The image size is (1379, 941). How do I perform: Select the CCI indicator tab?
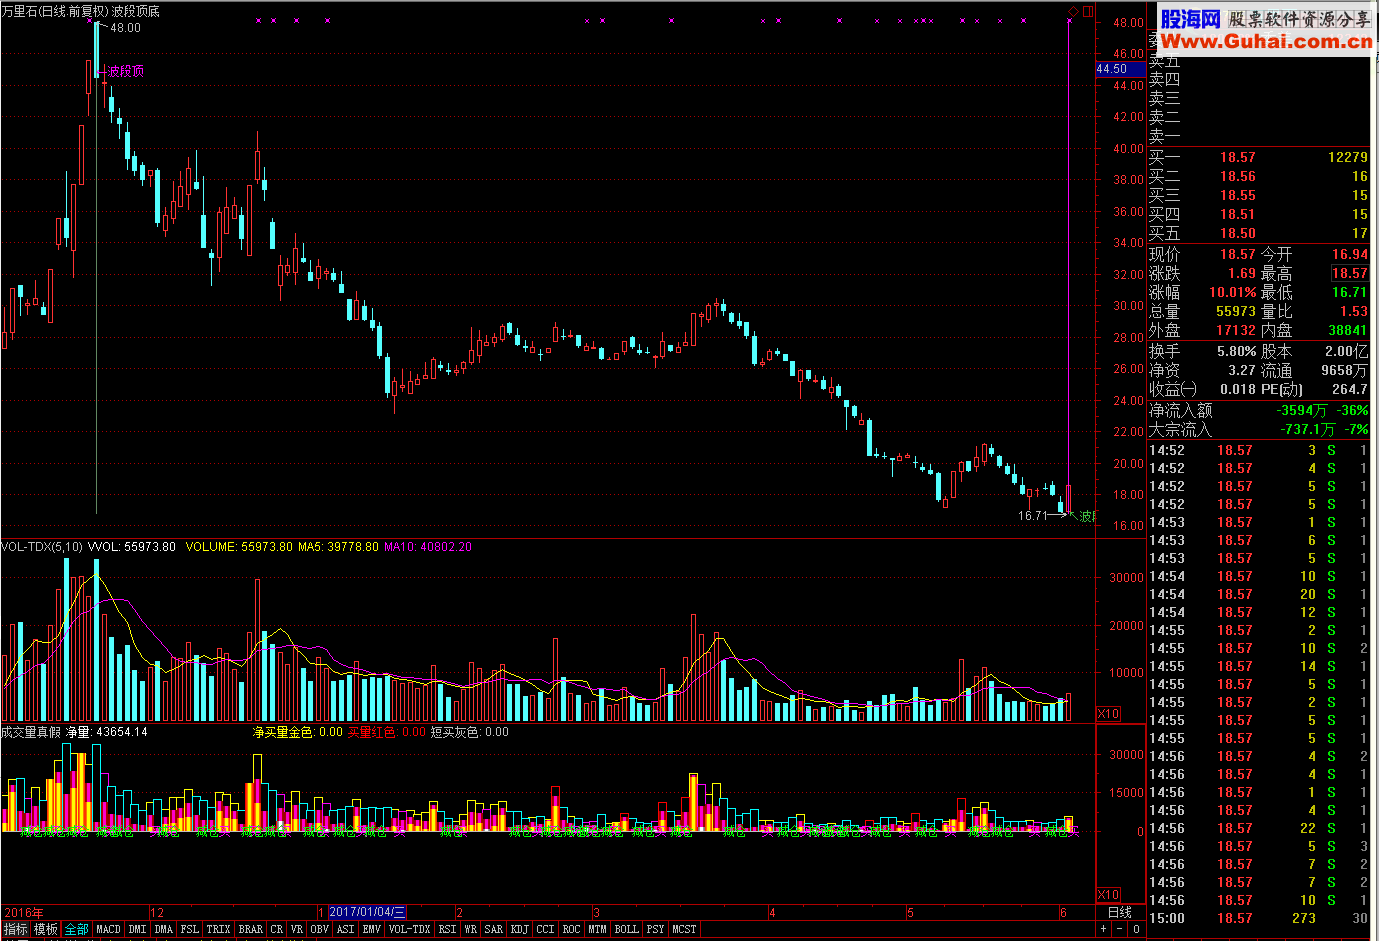pos(546,929)
